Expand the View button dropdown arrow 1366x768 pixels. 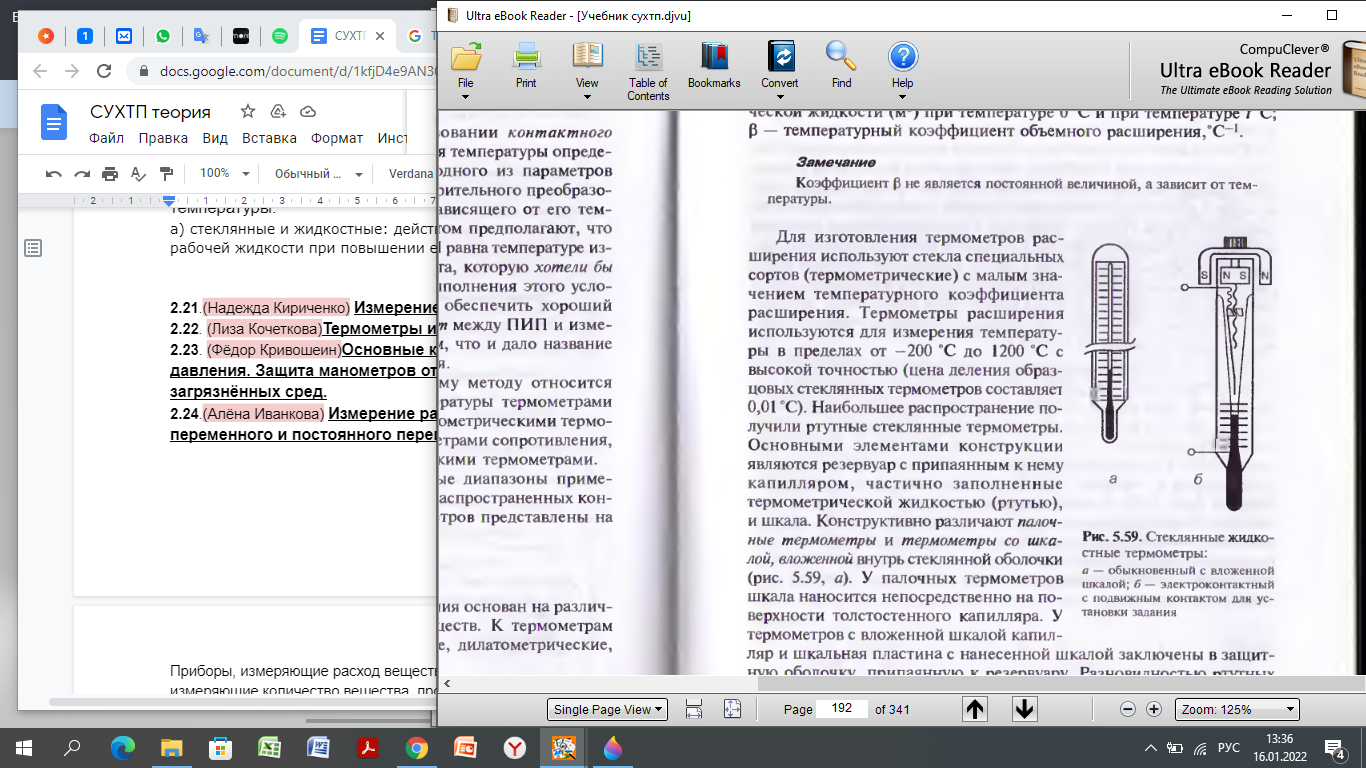(587, 97)
